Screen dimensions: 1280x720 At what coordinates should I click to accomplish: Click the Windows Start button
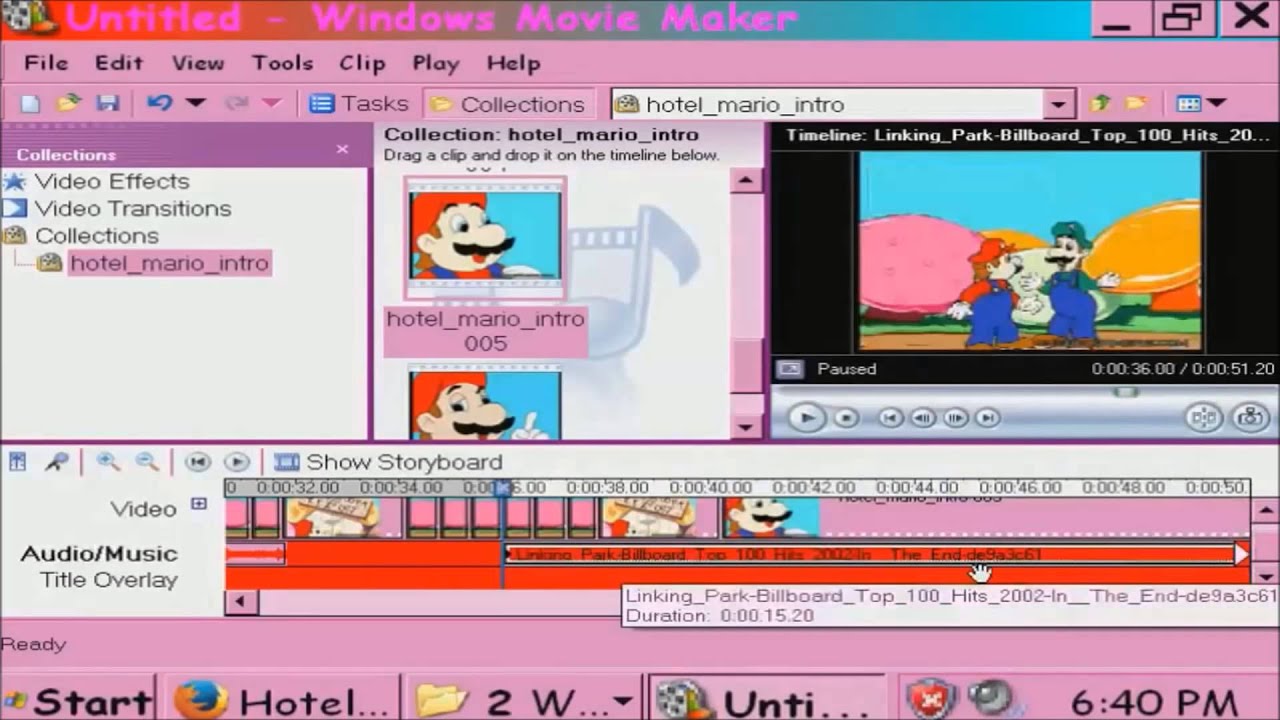coord(77,701)
